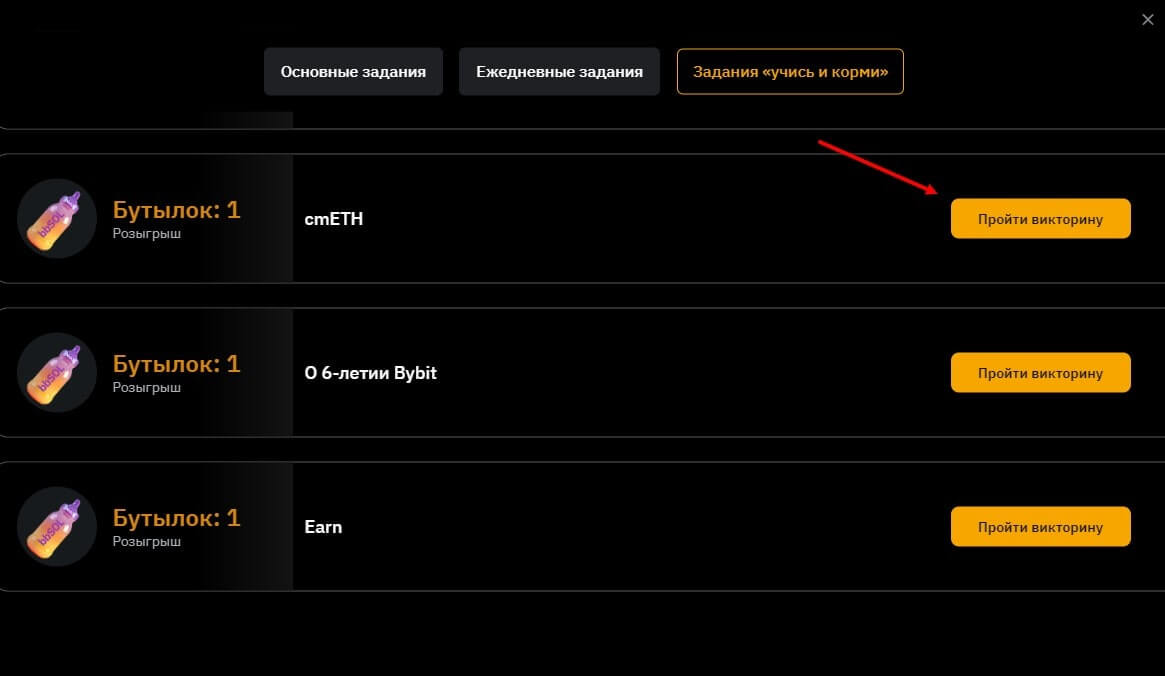Viewport: 1165px width, 676px height.
Task: Open the «Ежедневные задания» tab
Action: click(559, 72)
